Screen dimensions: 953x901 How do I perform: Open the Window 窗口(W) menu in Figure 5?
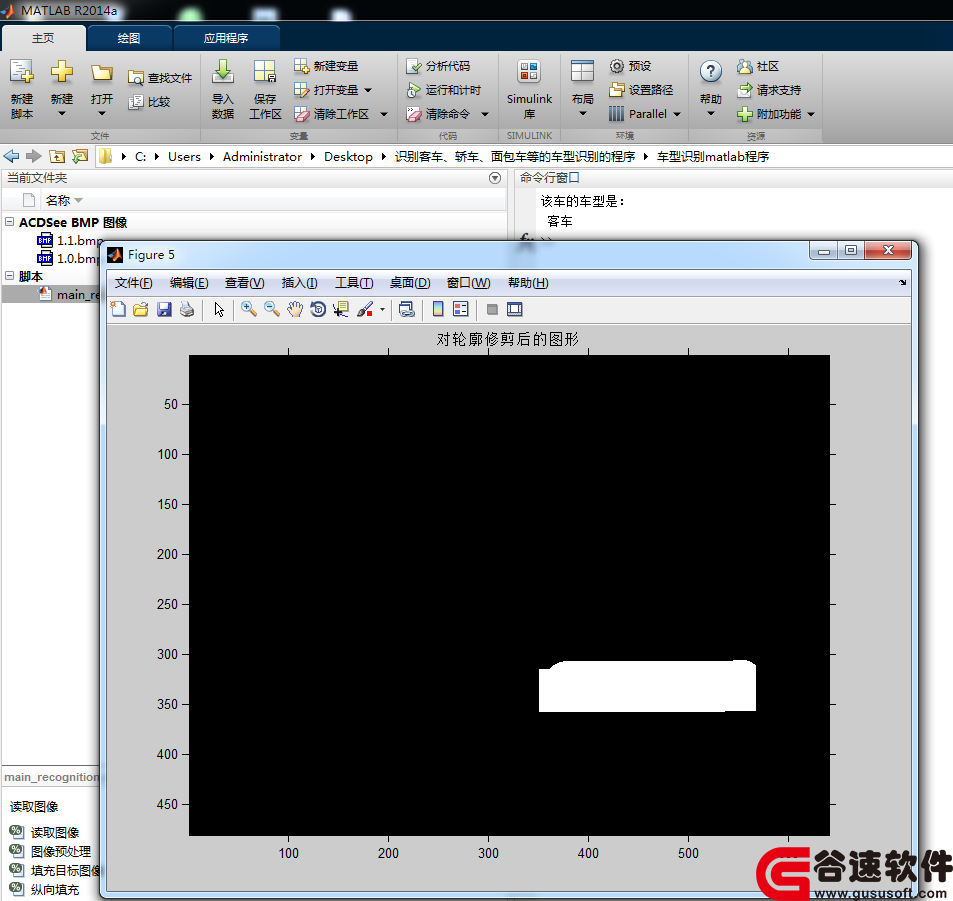click(469, 283)
